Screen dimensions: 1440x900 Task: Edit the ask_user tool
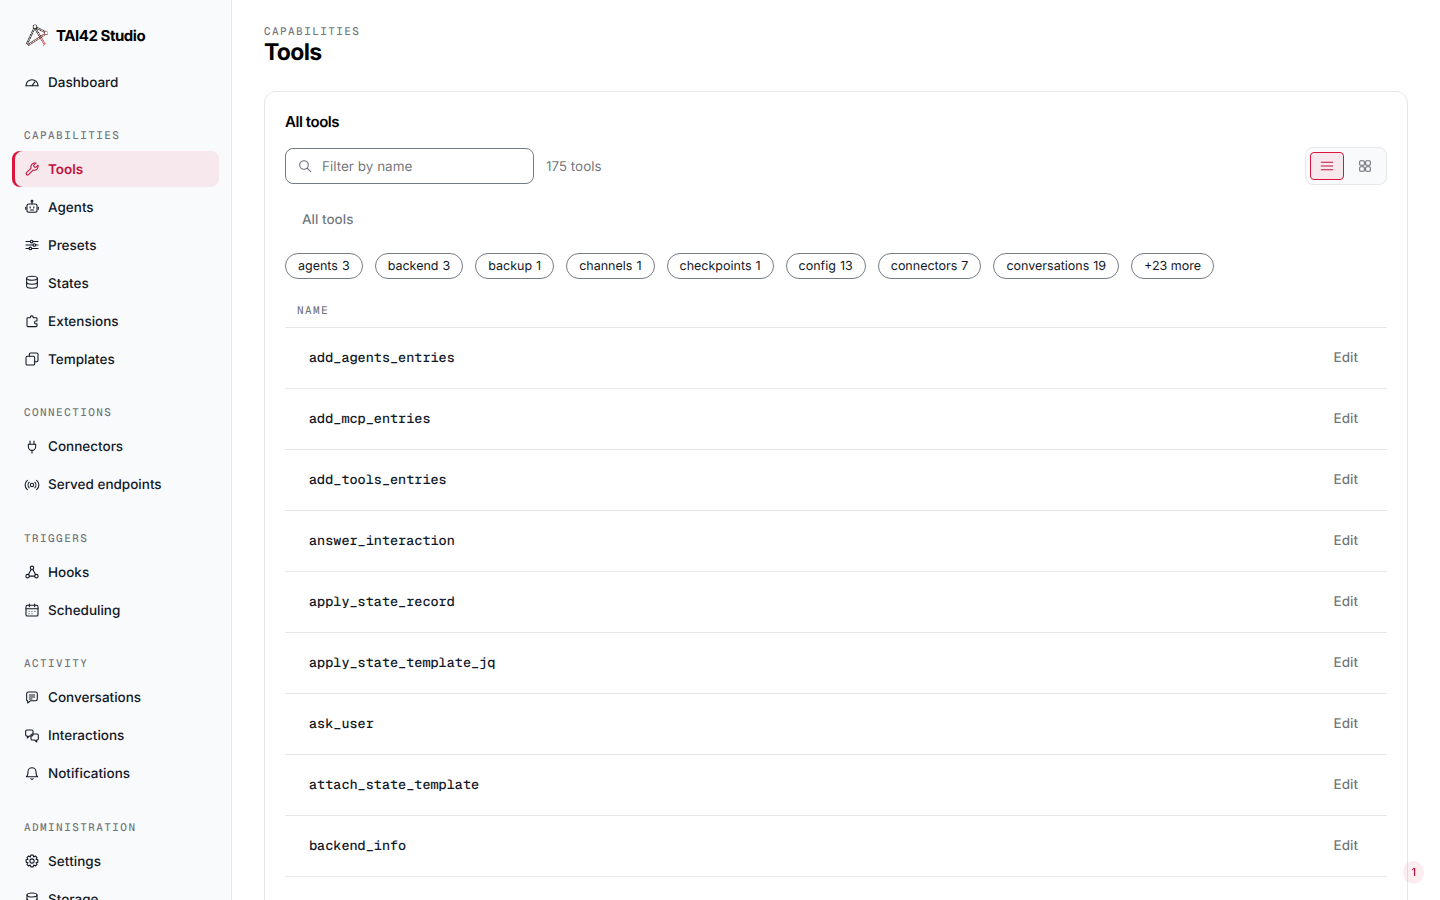(1345, 724)
